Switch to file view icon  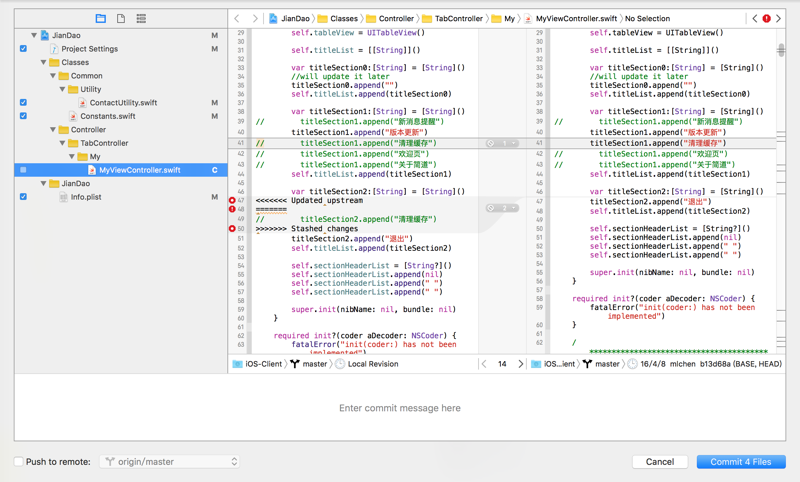pyautogui.click(x=121, y=18)
